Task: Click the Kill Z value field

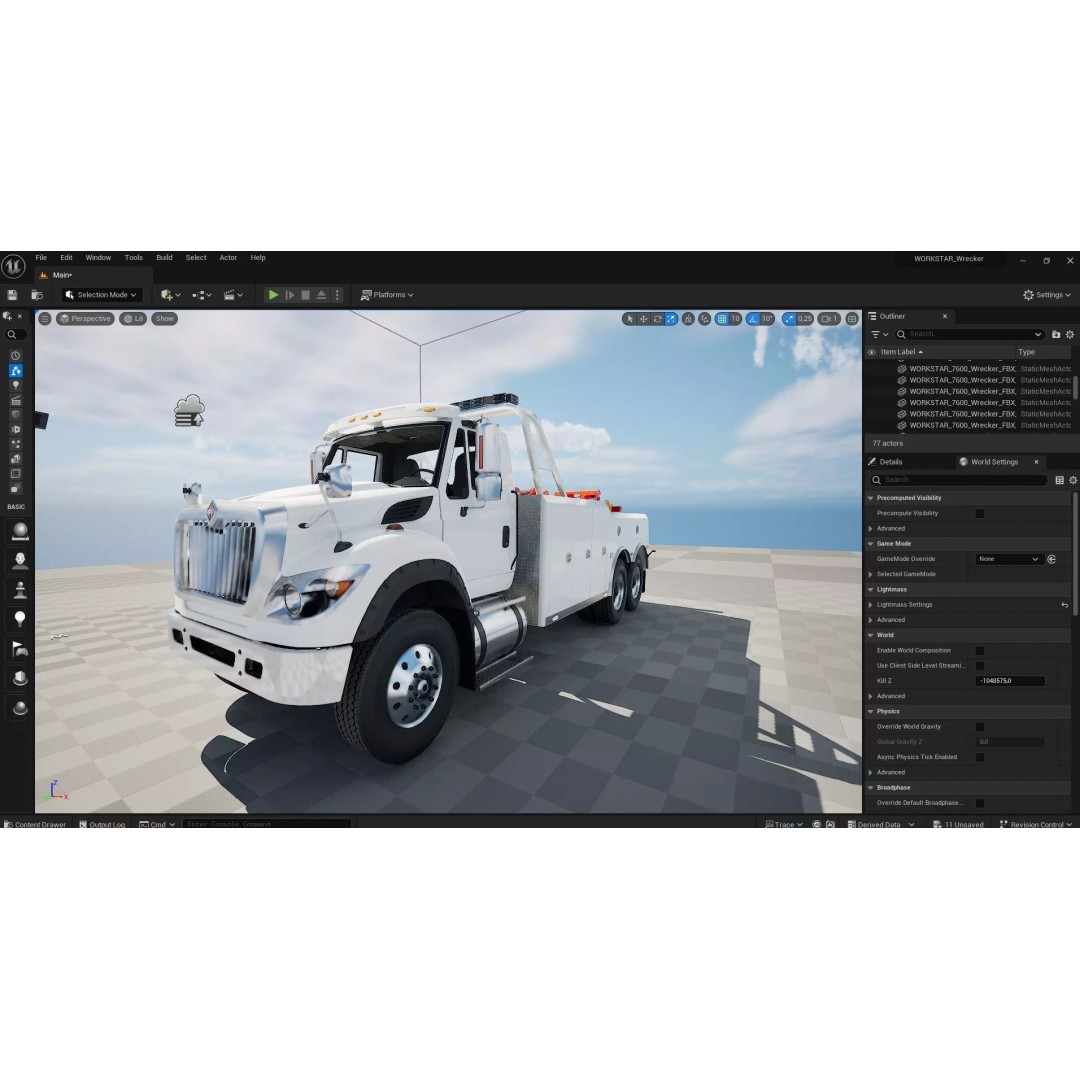Action: coord(1010,681)
